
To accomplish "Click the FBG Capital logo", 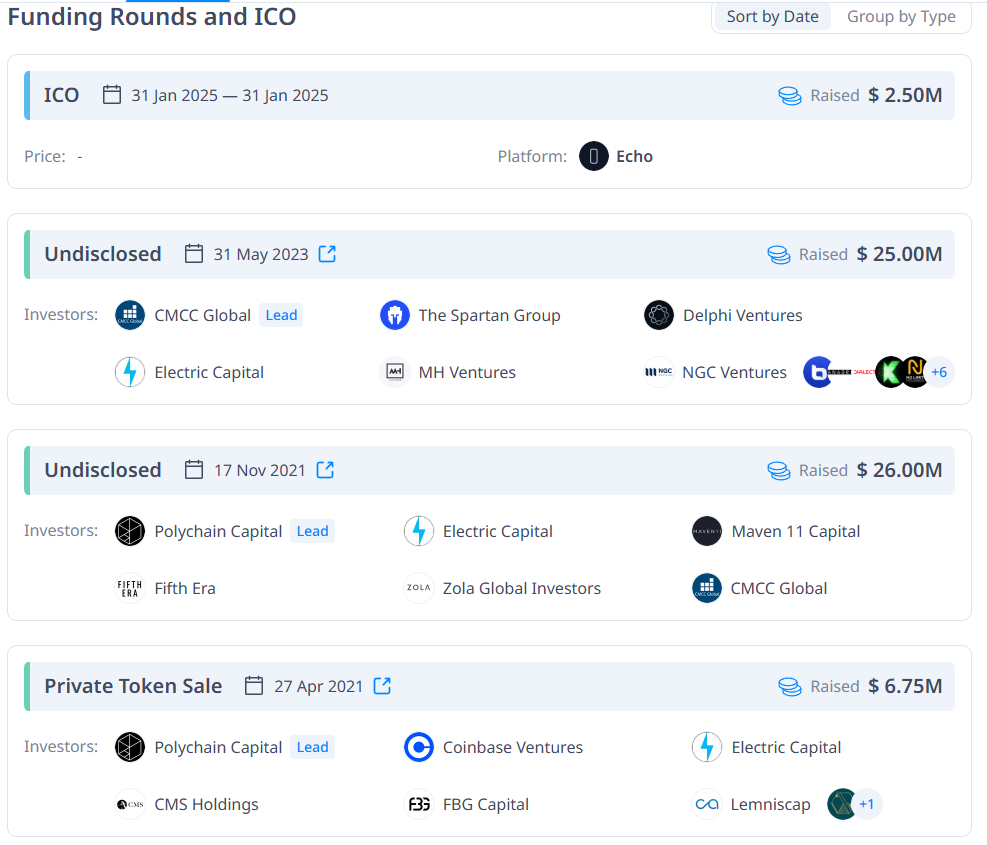I will tap(419, 804).
